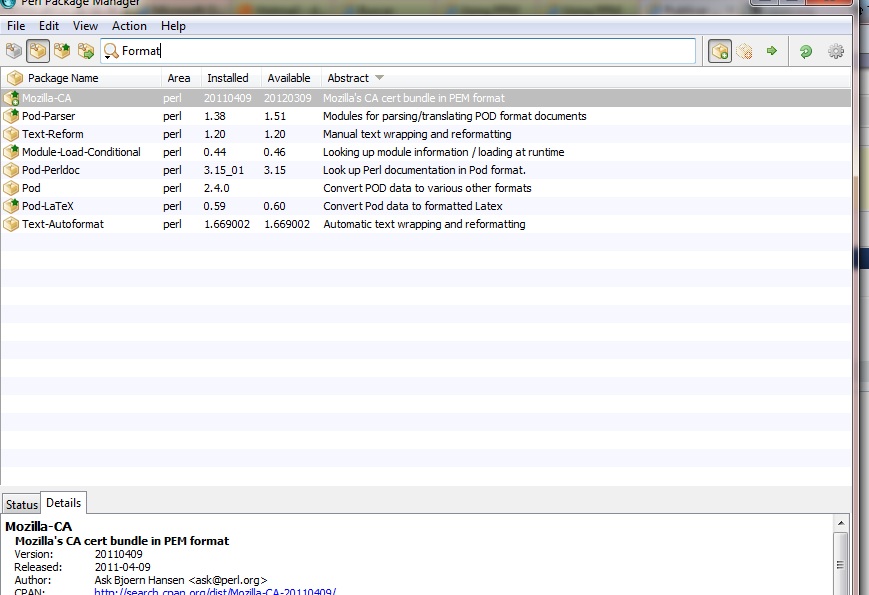Switch to the Details tab

pos(64,503)
